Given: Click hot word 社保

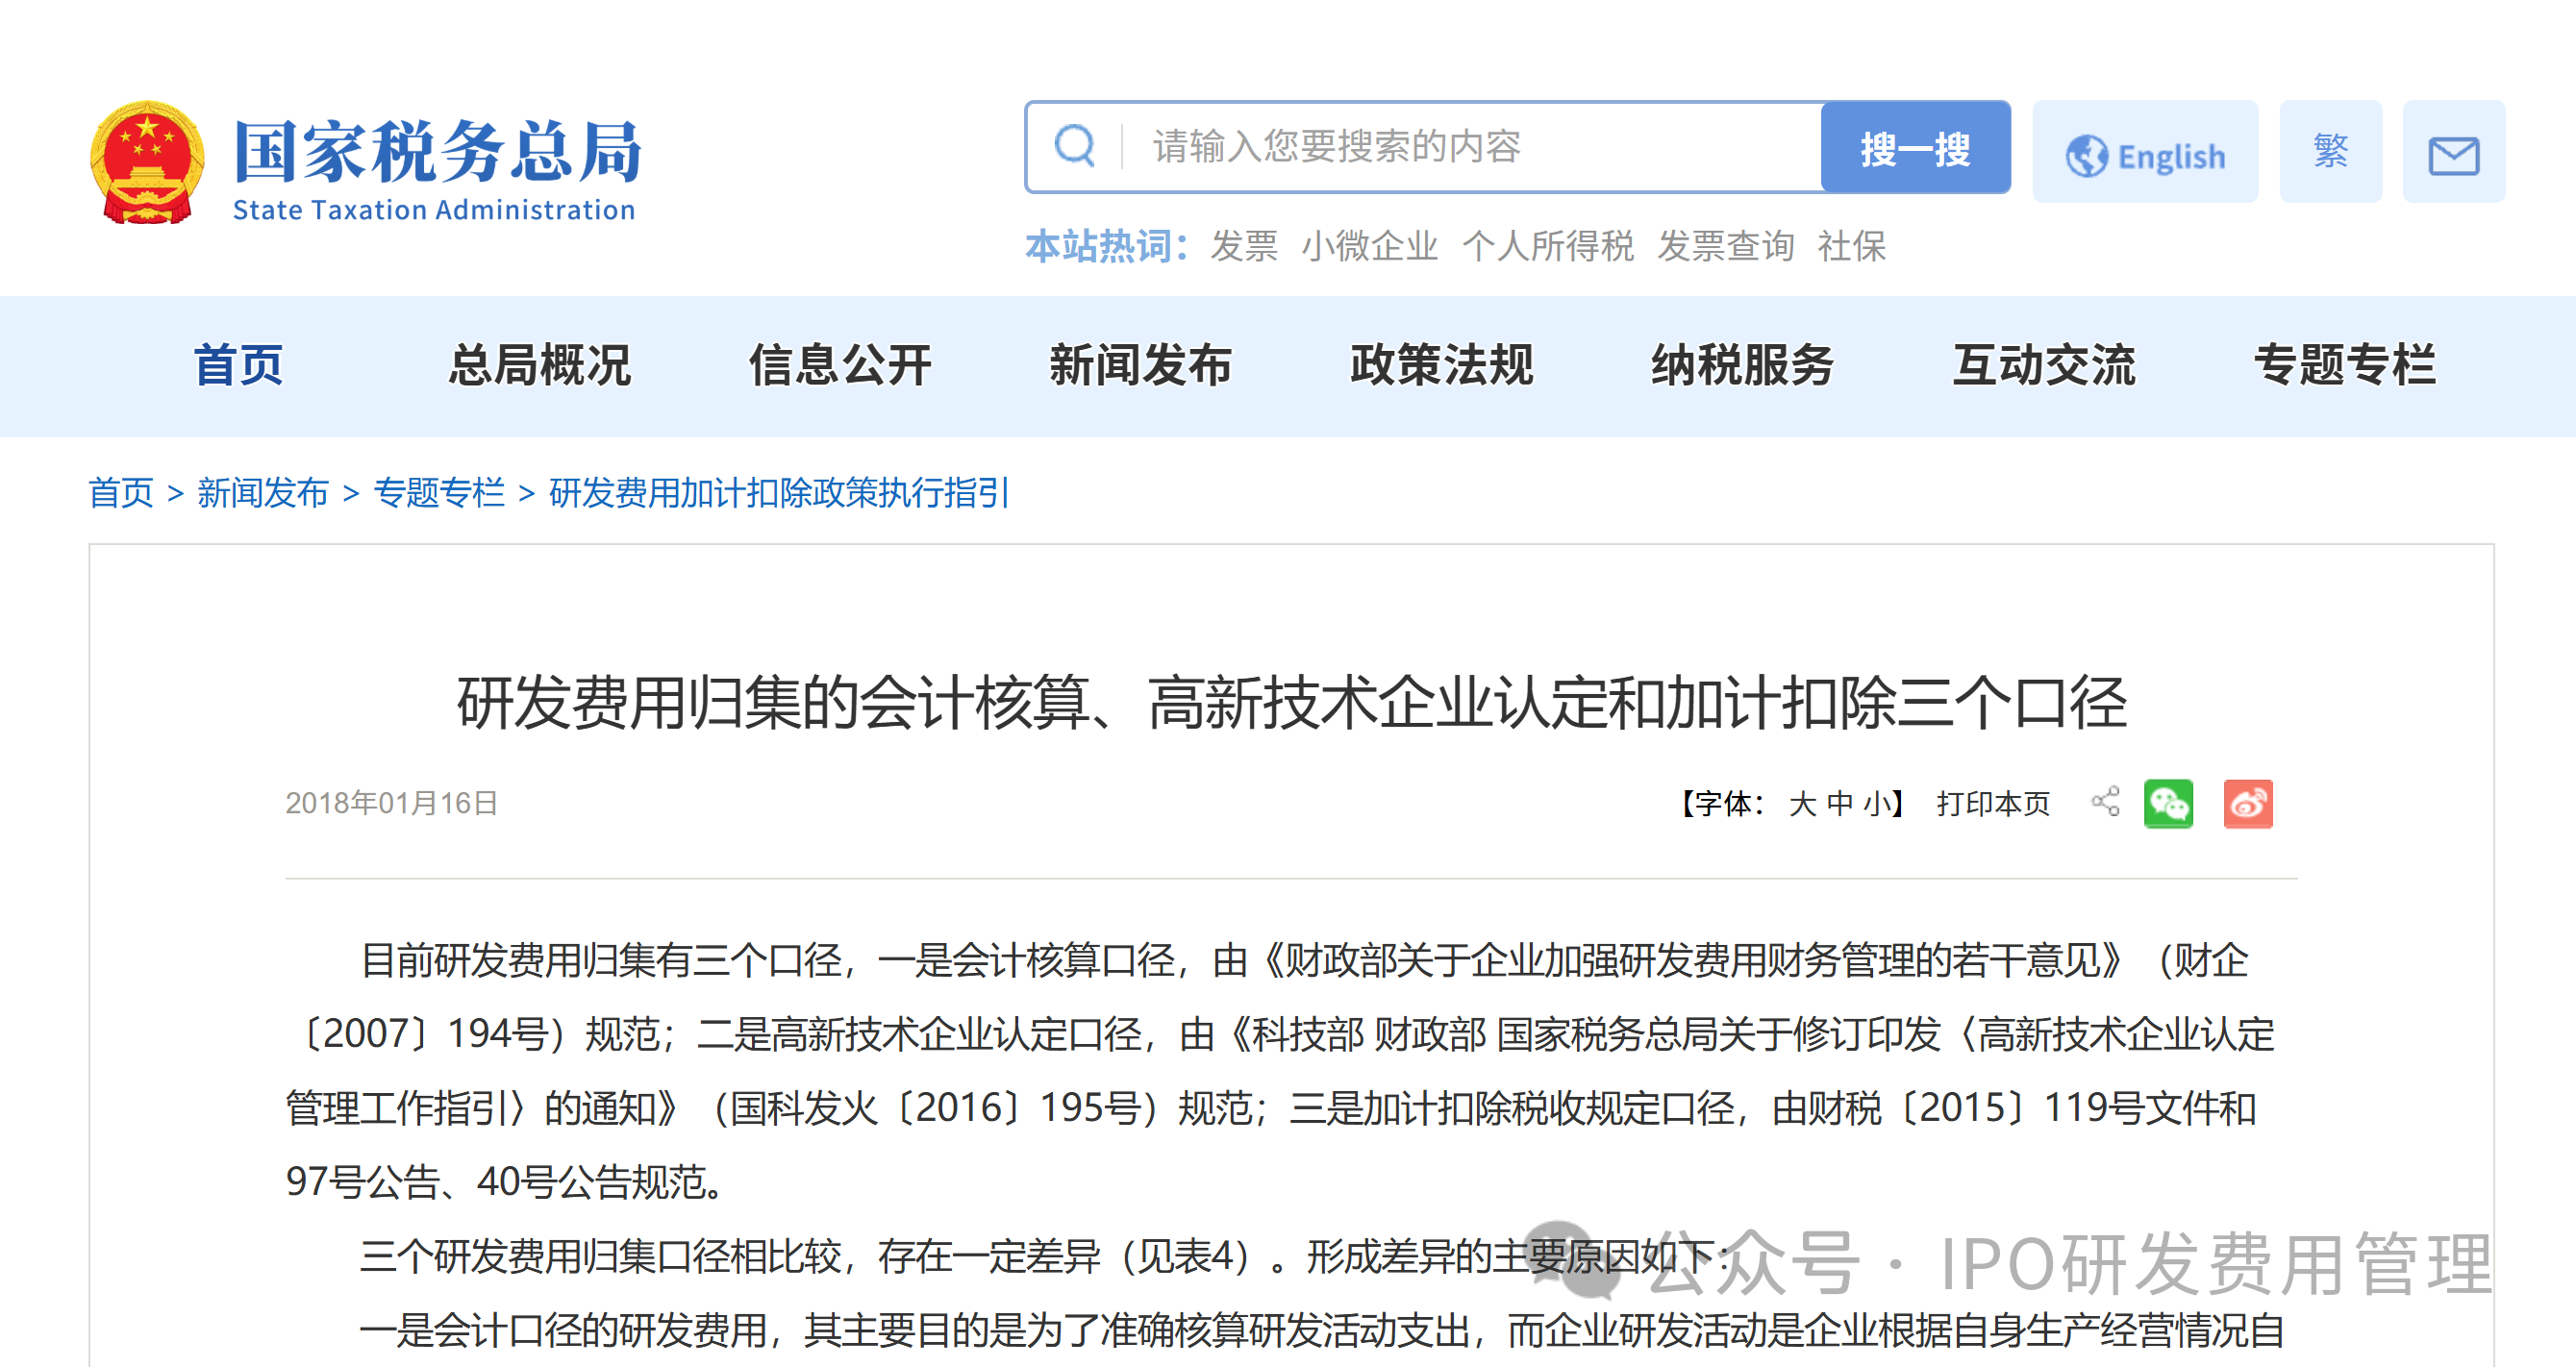Looking at the screenshot, I should click(x=1852, y=246).
